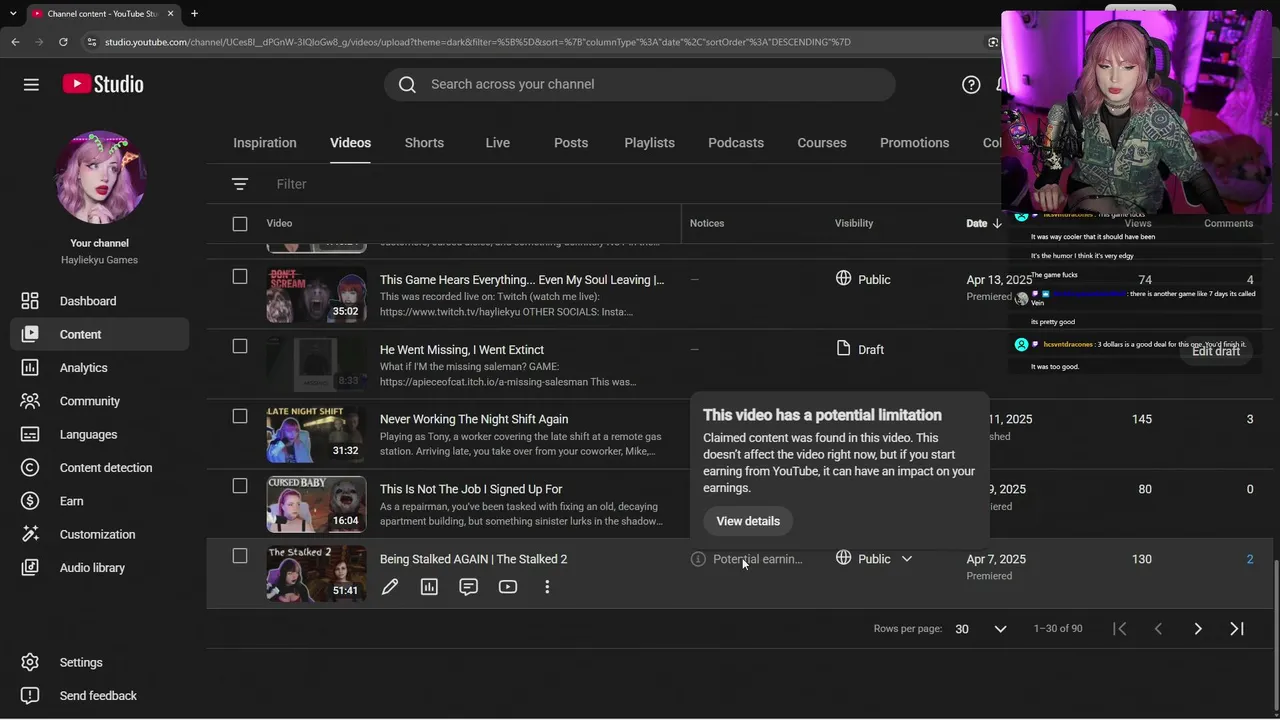This screenshot has height=720, width=1280.
Task: Open comments icon for The Stalked 2
Action: coord(468,587)
